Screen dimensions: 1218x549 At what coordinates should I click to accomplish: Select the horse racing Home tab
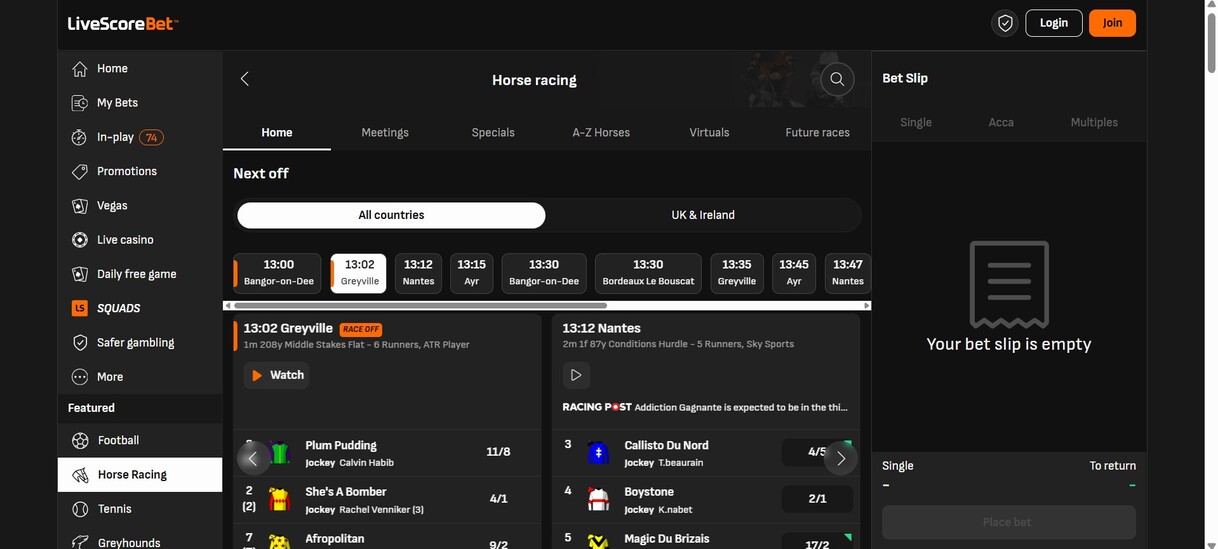click(277, 132)
